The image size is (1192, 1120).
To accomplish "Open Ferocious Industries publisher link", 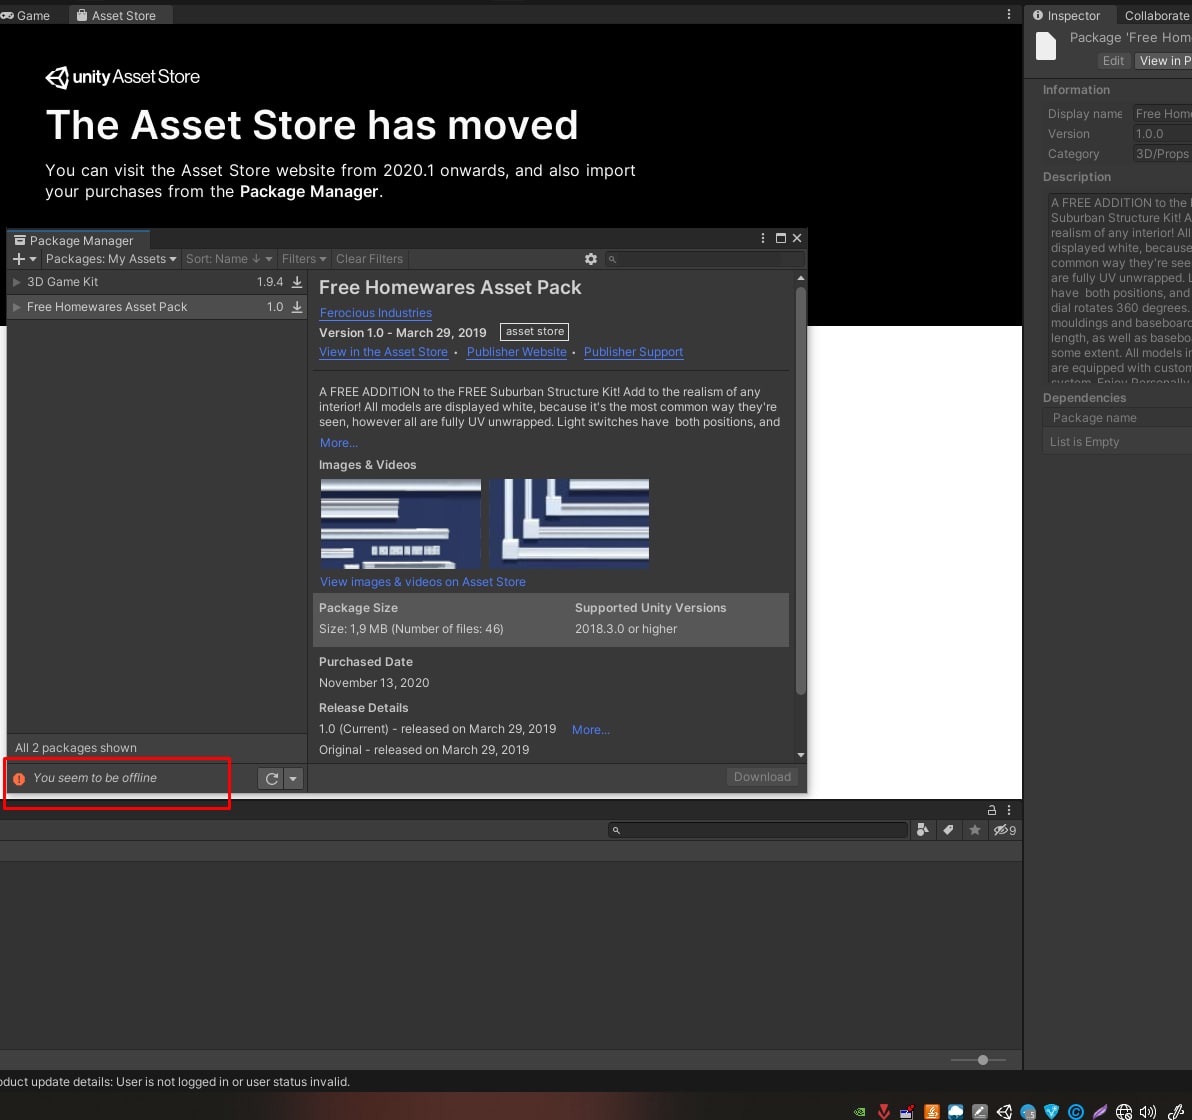I will [376, 313].
